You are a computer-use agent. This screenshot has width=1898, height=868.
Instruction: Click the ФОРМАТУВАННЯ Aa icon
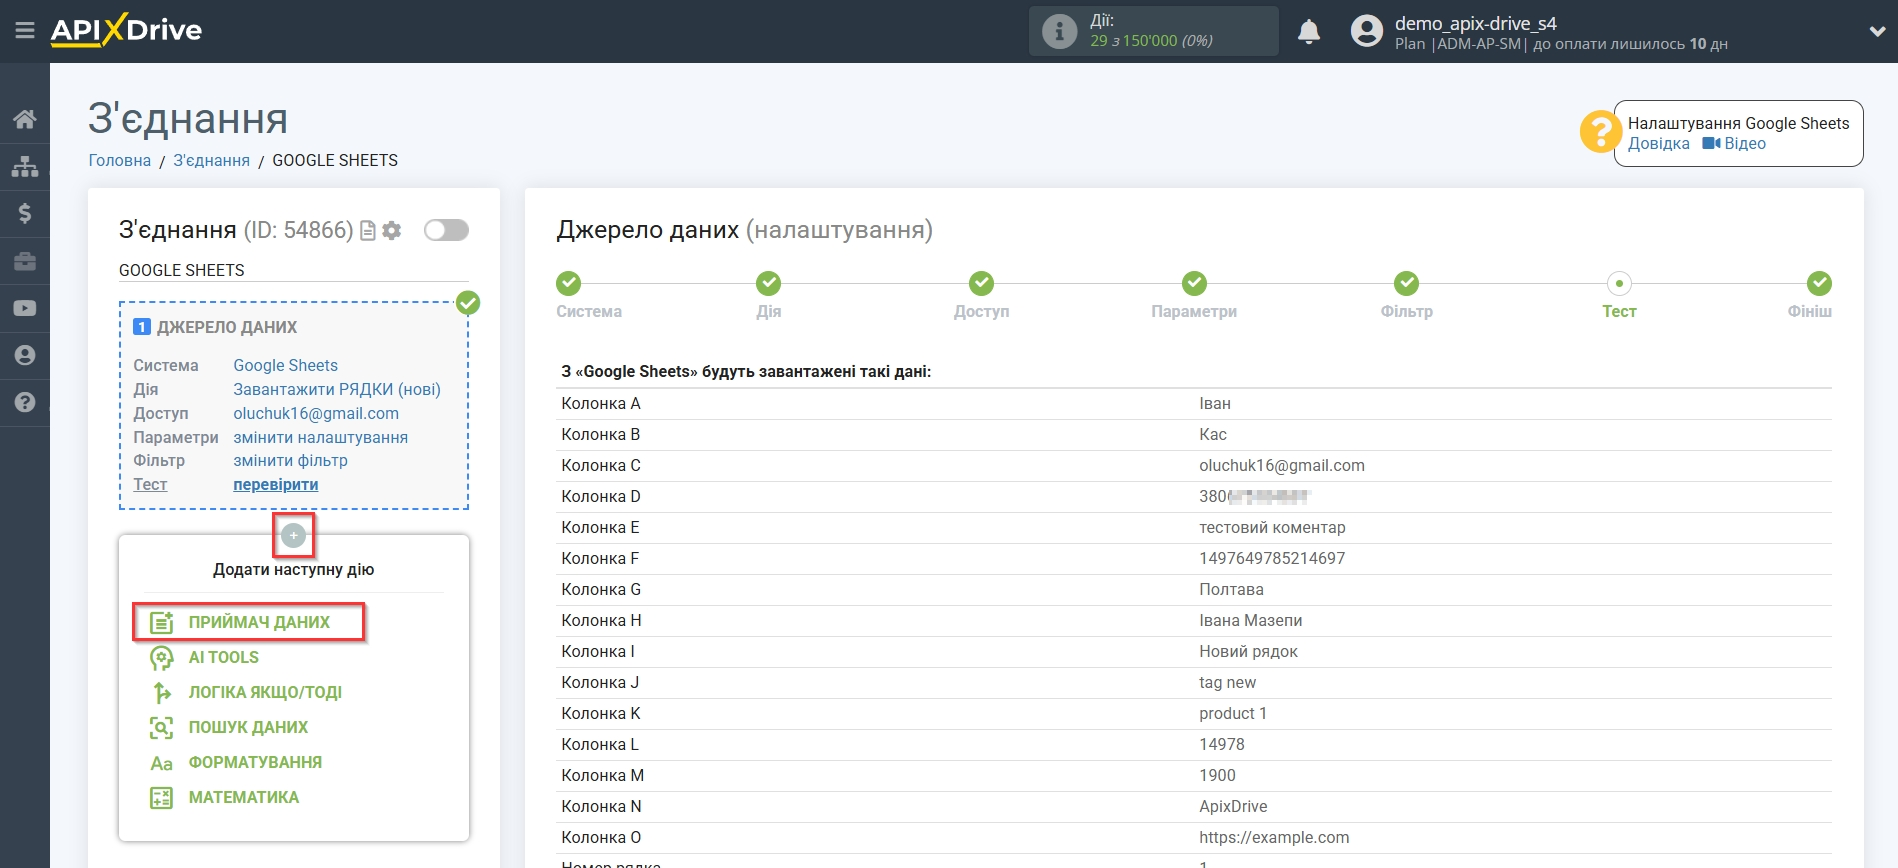(x=161, y=763)
